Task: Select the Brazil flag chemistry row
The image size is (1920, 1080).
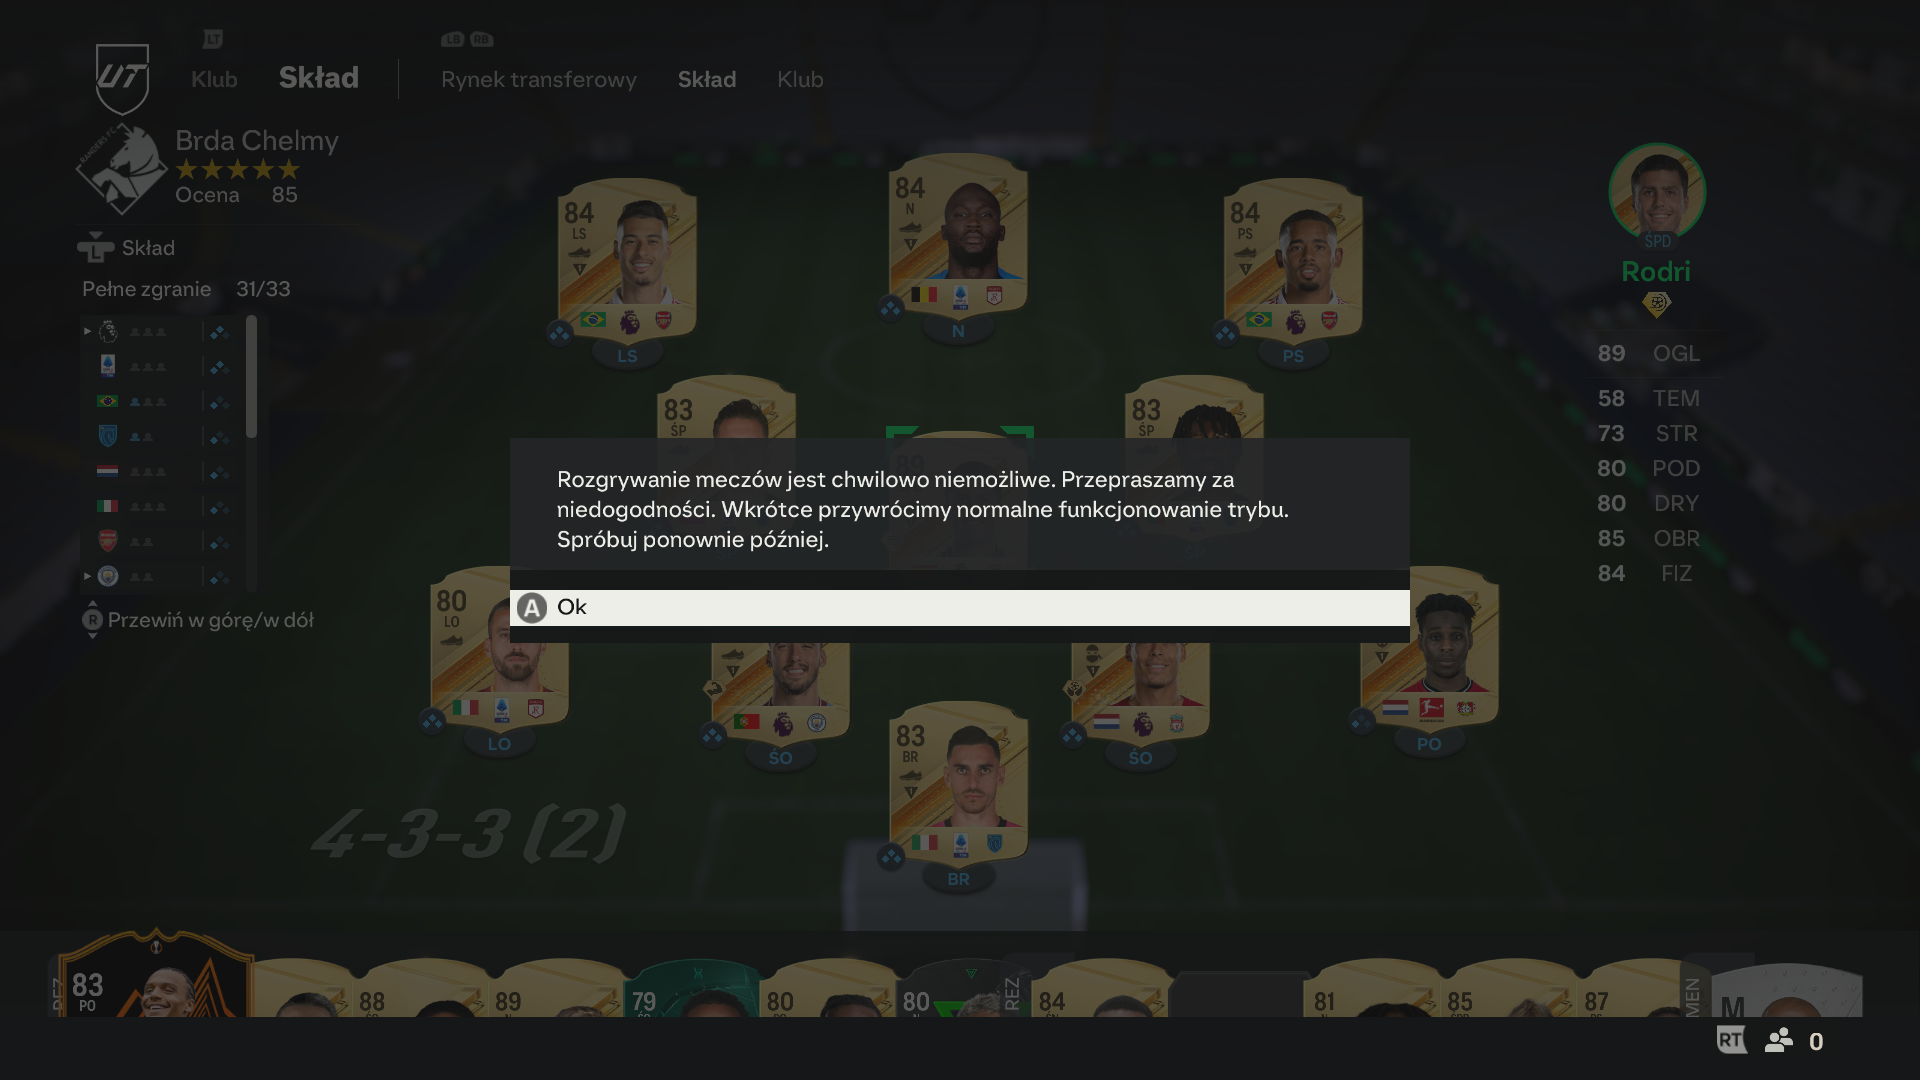Action: [x=160, y=401]
